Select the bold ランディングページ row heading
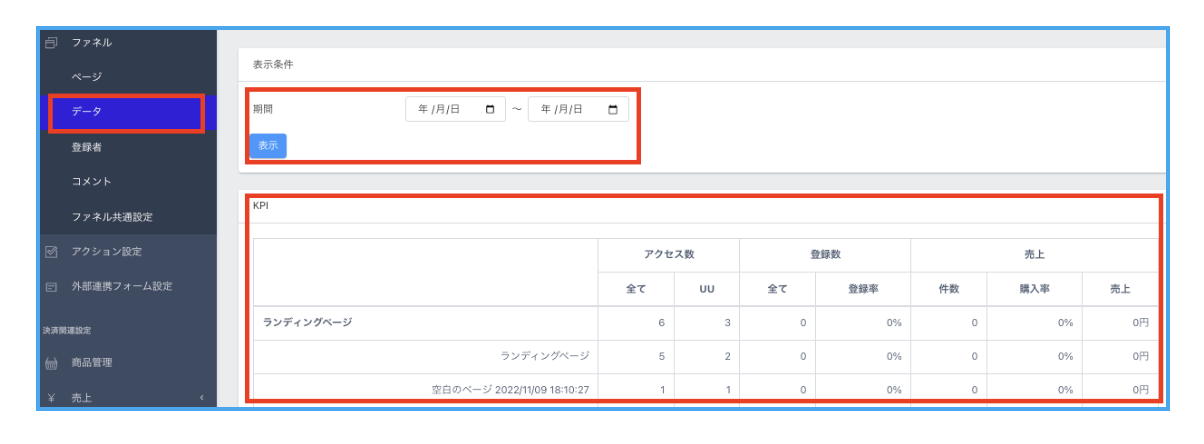 pyautogui.click(x=307, y=323)
